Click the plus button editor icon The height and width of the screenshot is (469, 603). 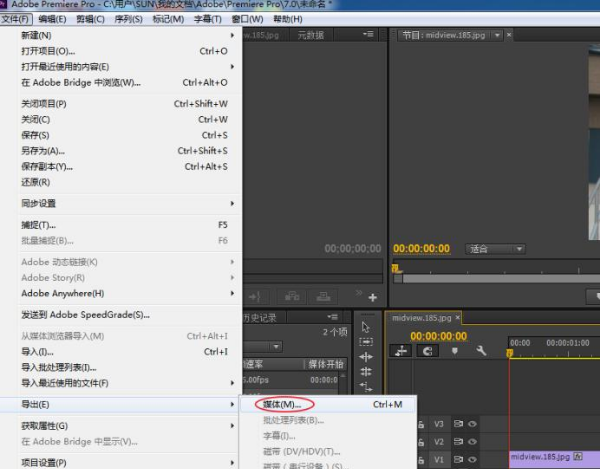pyautogui.click(x=372, y=297)
